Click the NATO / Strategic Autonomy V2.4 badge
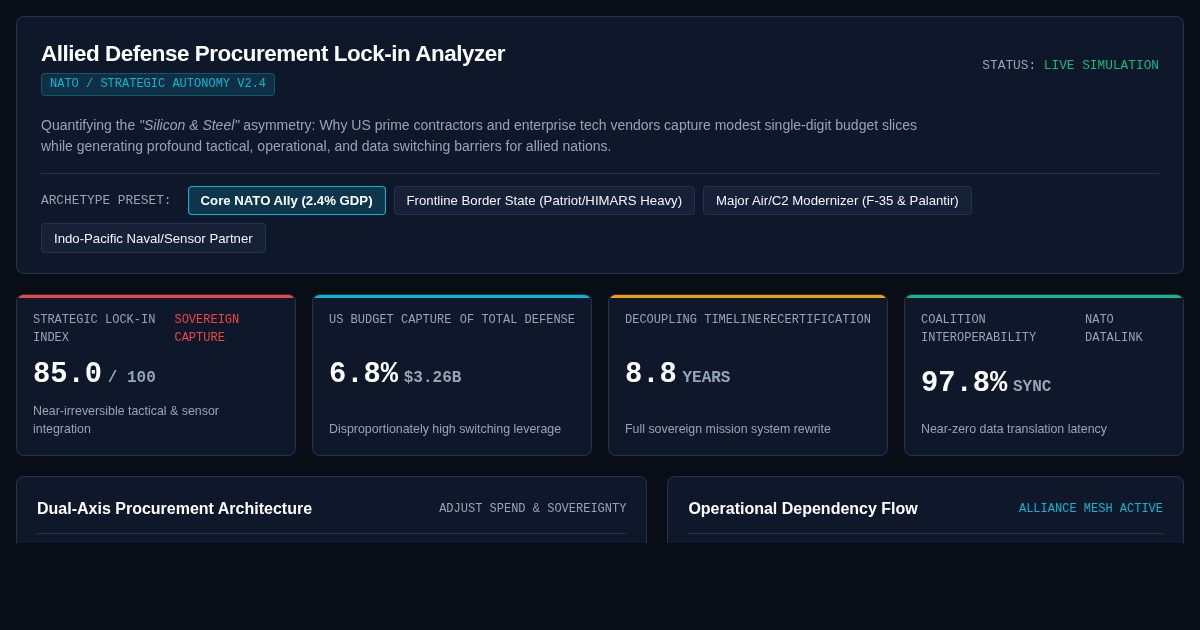This screenshot has height=630, width=1200. click(158, 84)
